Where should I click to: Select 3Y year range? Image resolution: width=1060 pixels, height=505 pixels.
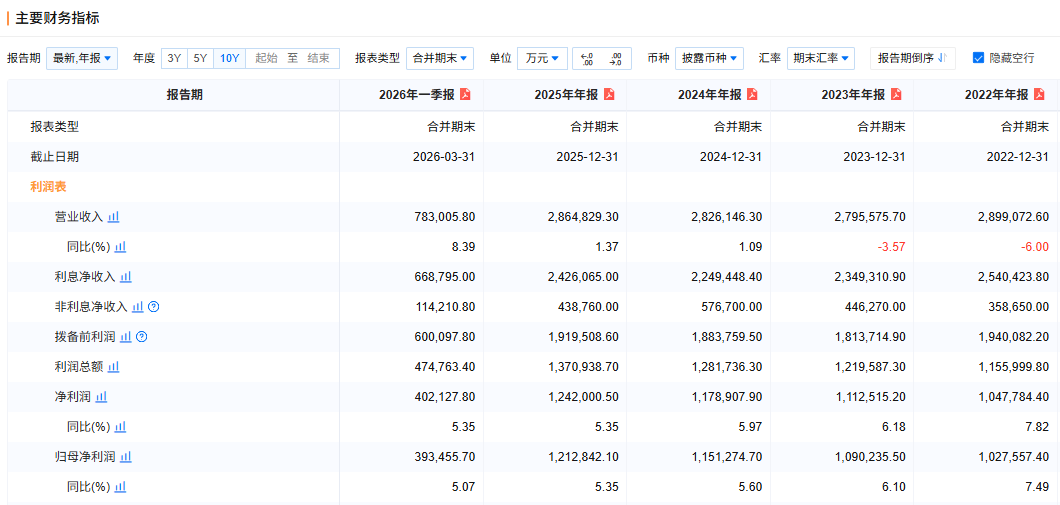pyautogui.click(x=174, y=58)
